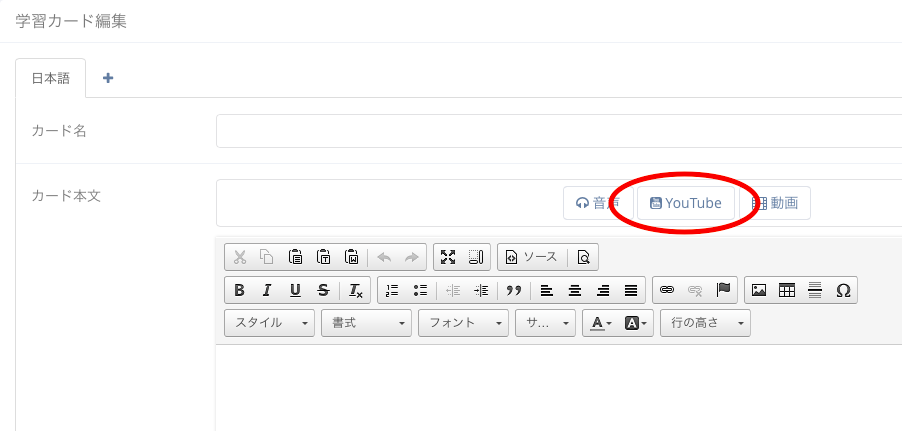Toggle Strikethrough formatting
Viewport: 902px width, 431px height.
point(323,291)
